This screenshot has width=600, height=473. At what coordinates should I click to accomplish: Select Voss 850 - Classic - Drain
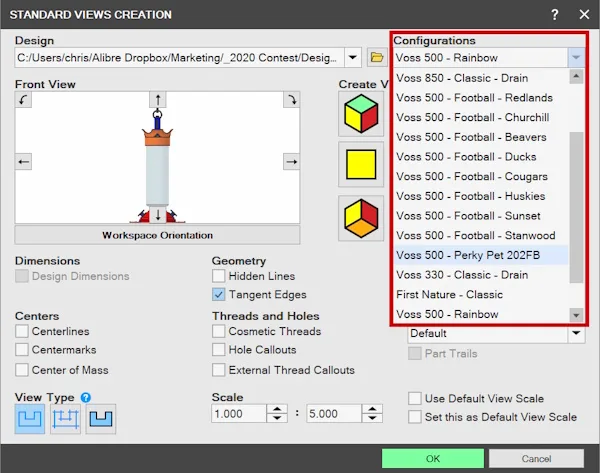click(x=481, y=78)
